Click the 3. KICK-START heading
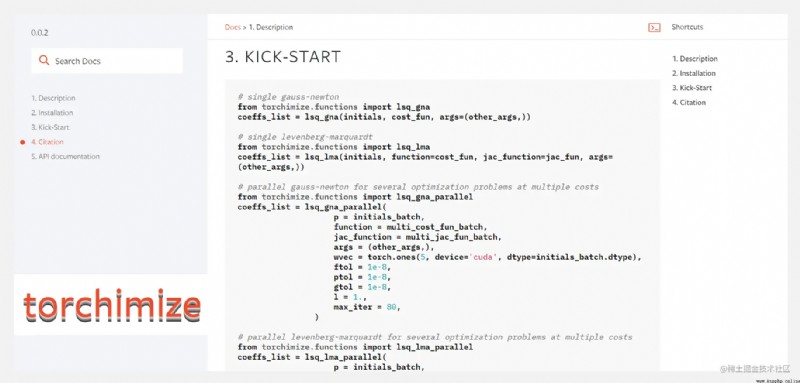 click(283, 57)
